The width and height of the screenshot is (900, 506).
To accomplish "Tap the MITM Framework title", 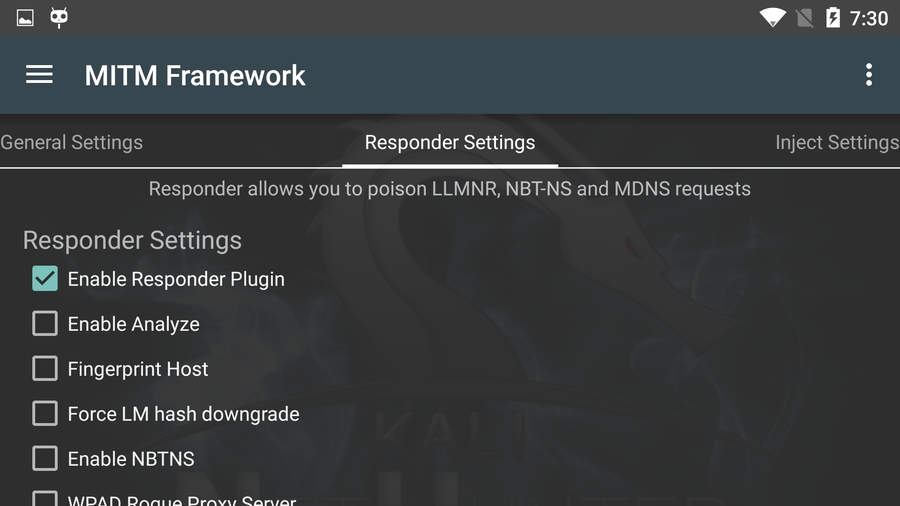I will click(x=195, y=75).
